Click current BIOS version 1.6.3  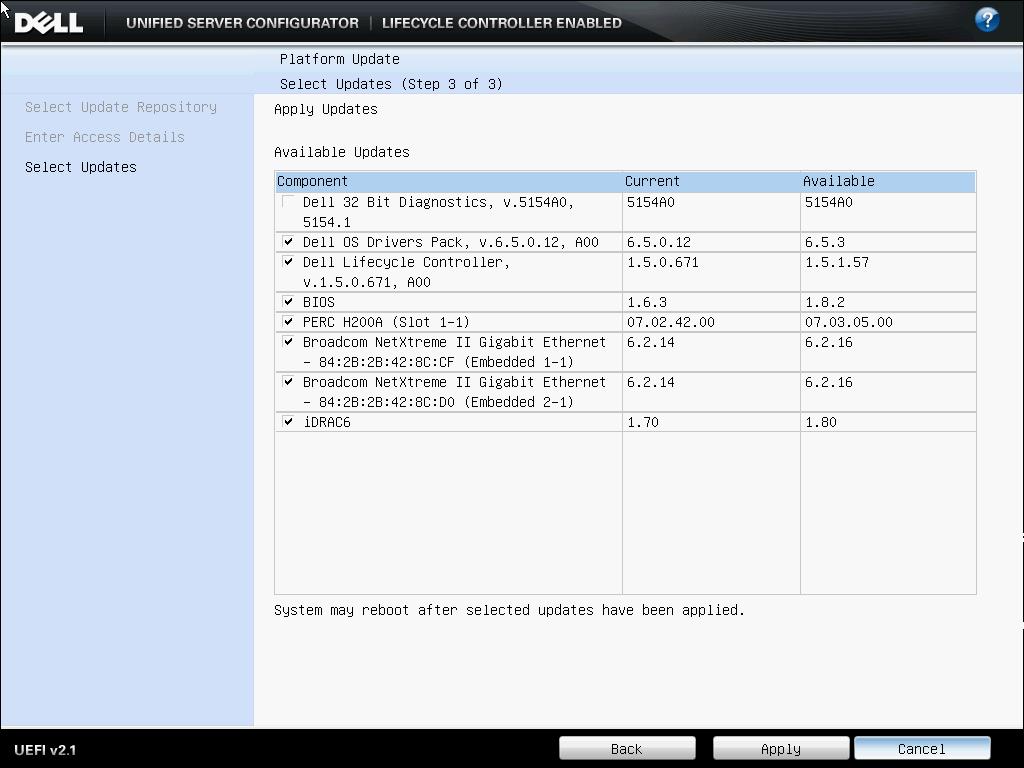(647, 302)
